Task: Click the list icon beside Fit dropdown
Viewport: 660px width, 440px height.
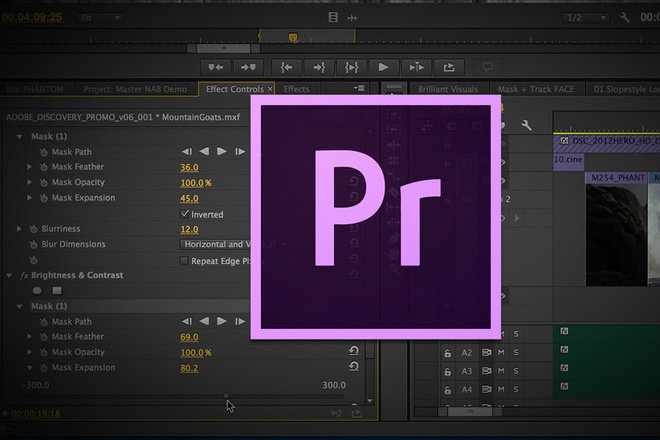Action: click(x=333, y=17)
